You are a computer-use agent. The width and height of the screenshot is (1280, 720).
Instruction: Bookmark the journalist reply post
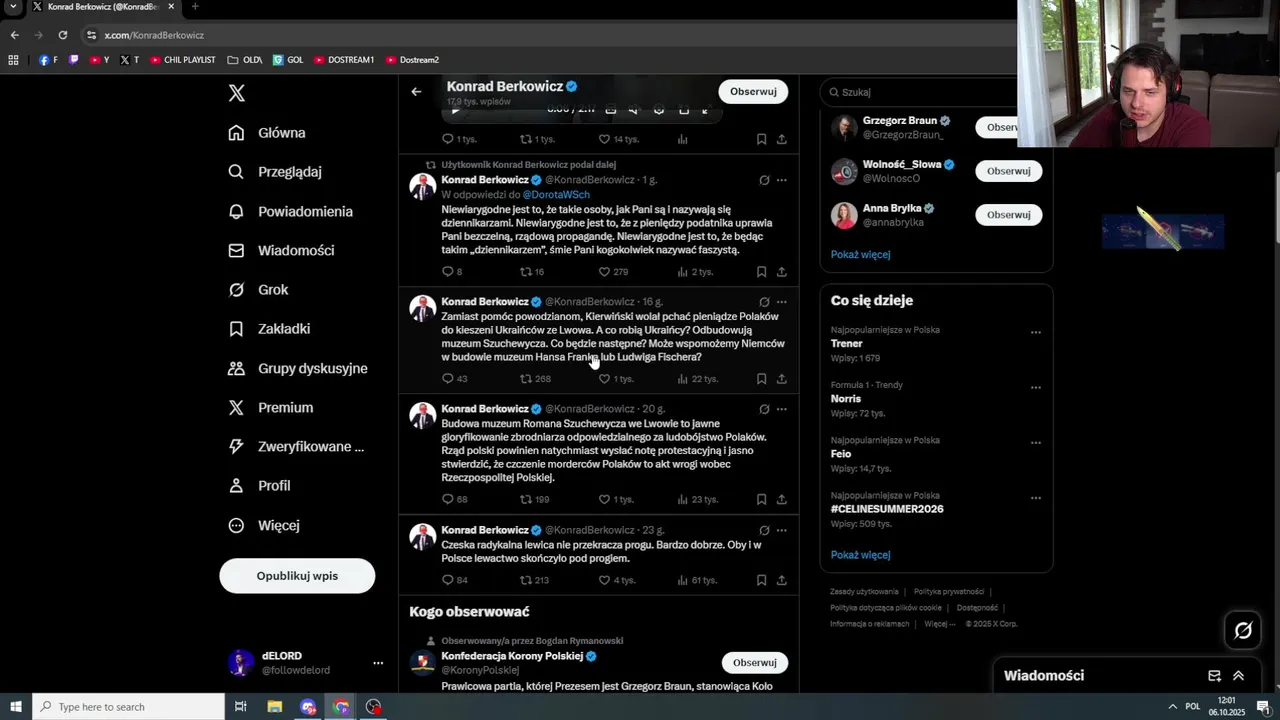click(x=761, y=272)
